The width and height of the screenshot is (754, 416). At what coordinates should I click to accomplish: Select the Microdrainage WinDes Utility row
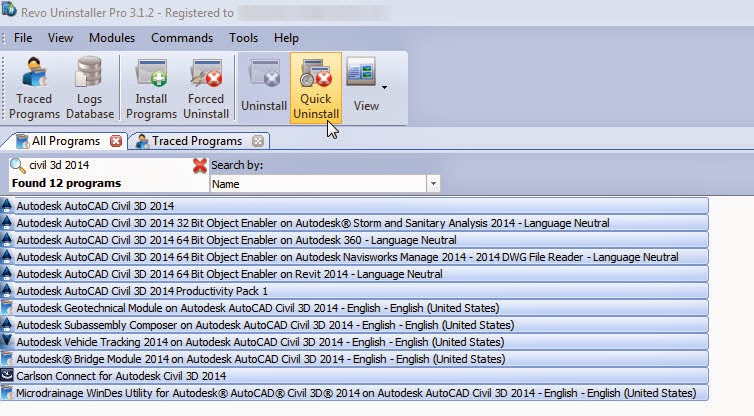tap(354, 393)
